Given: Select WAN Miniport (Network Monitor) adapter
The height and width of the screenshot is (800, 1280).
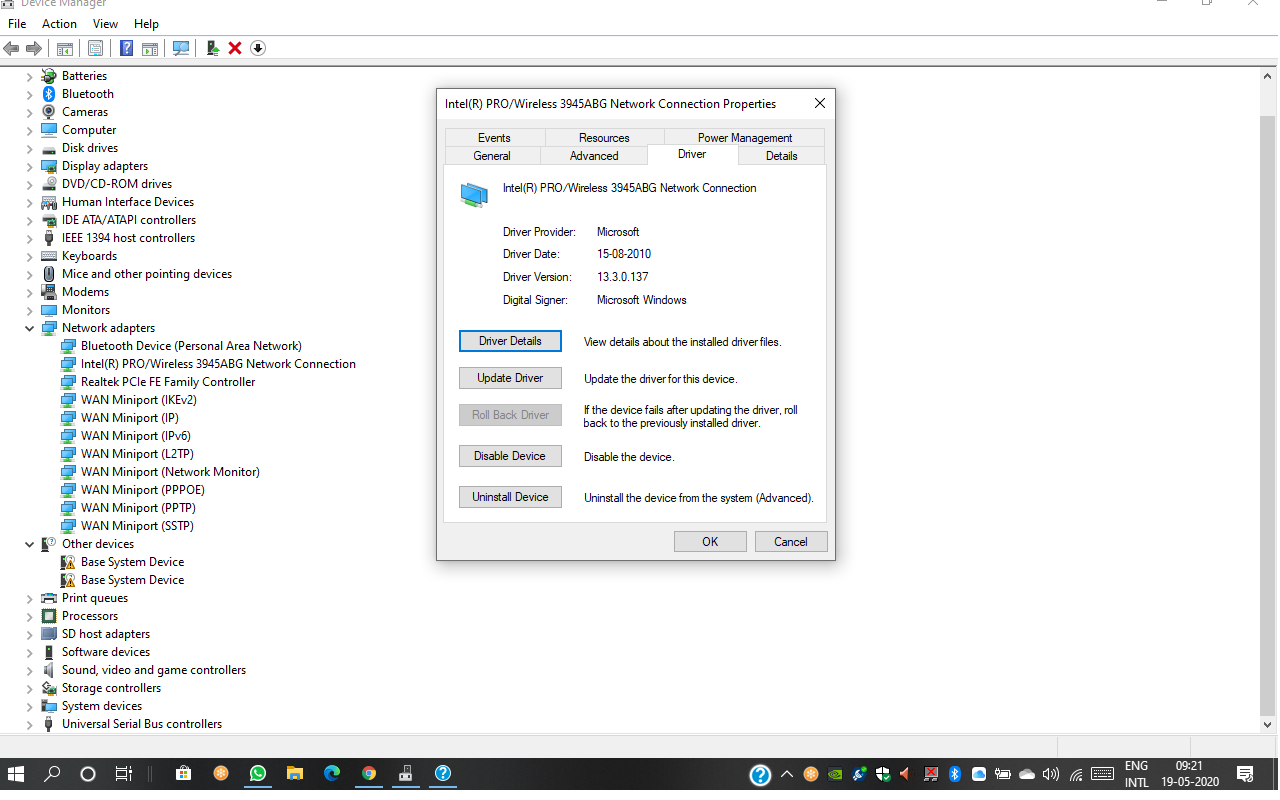Looking at the screenshot, I should (170, 472).
